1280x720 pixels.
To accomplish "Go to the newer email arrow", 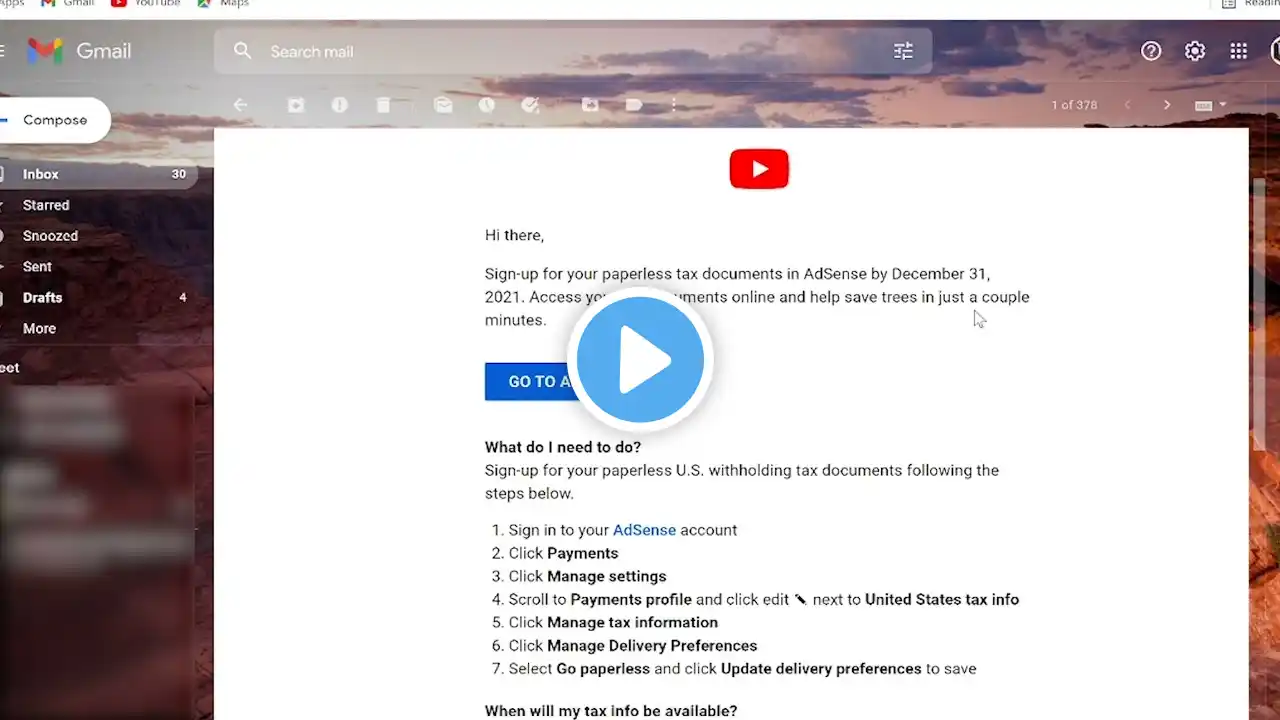I will (x=1129, y=105).
